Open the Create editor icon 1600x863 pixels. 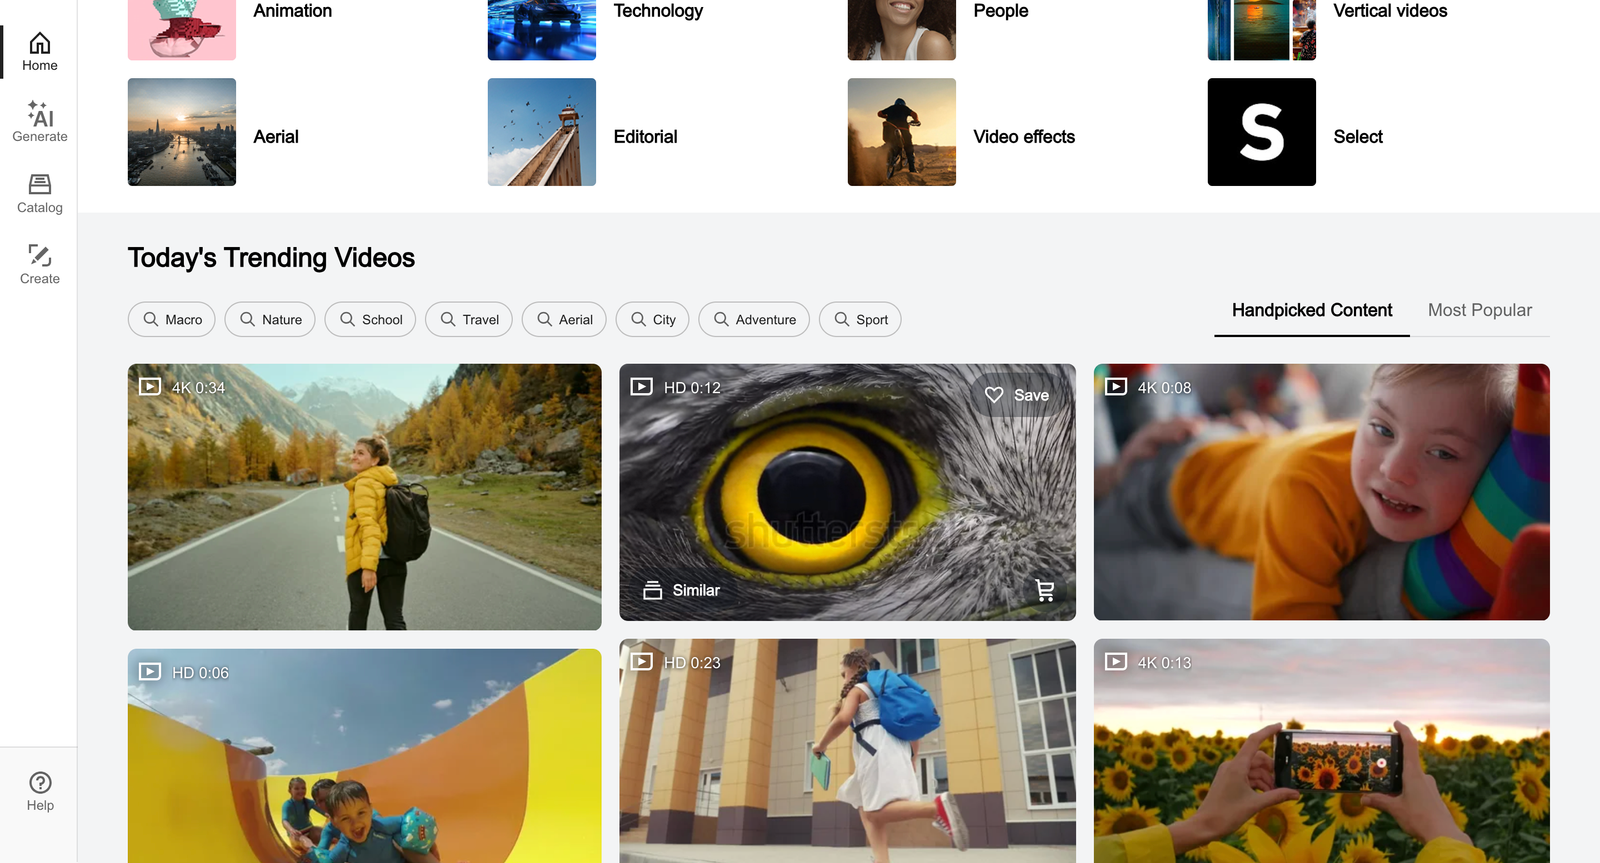coord(40,264)
